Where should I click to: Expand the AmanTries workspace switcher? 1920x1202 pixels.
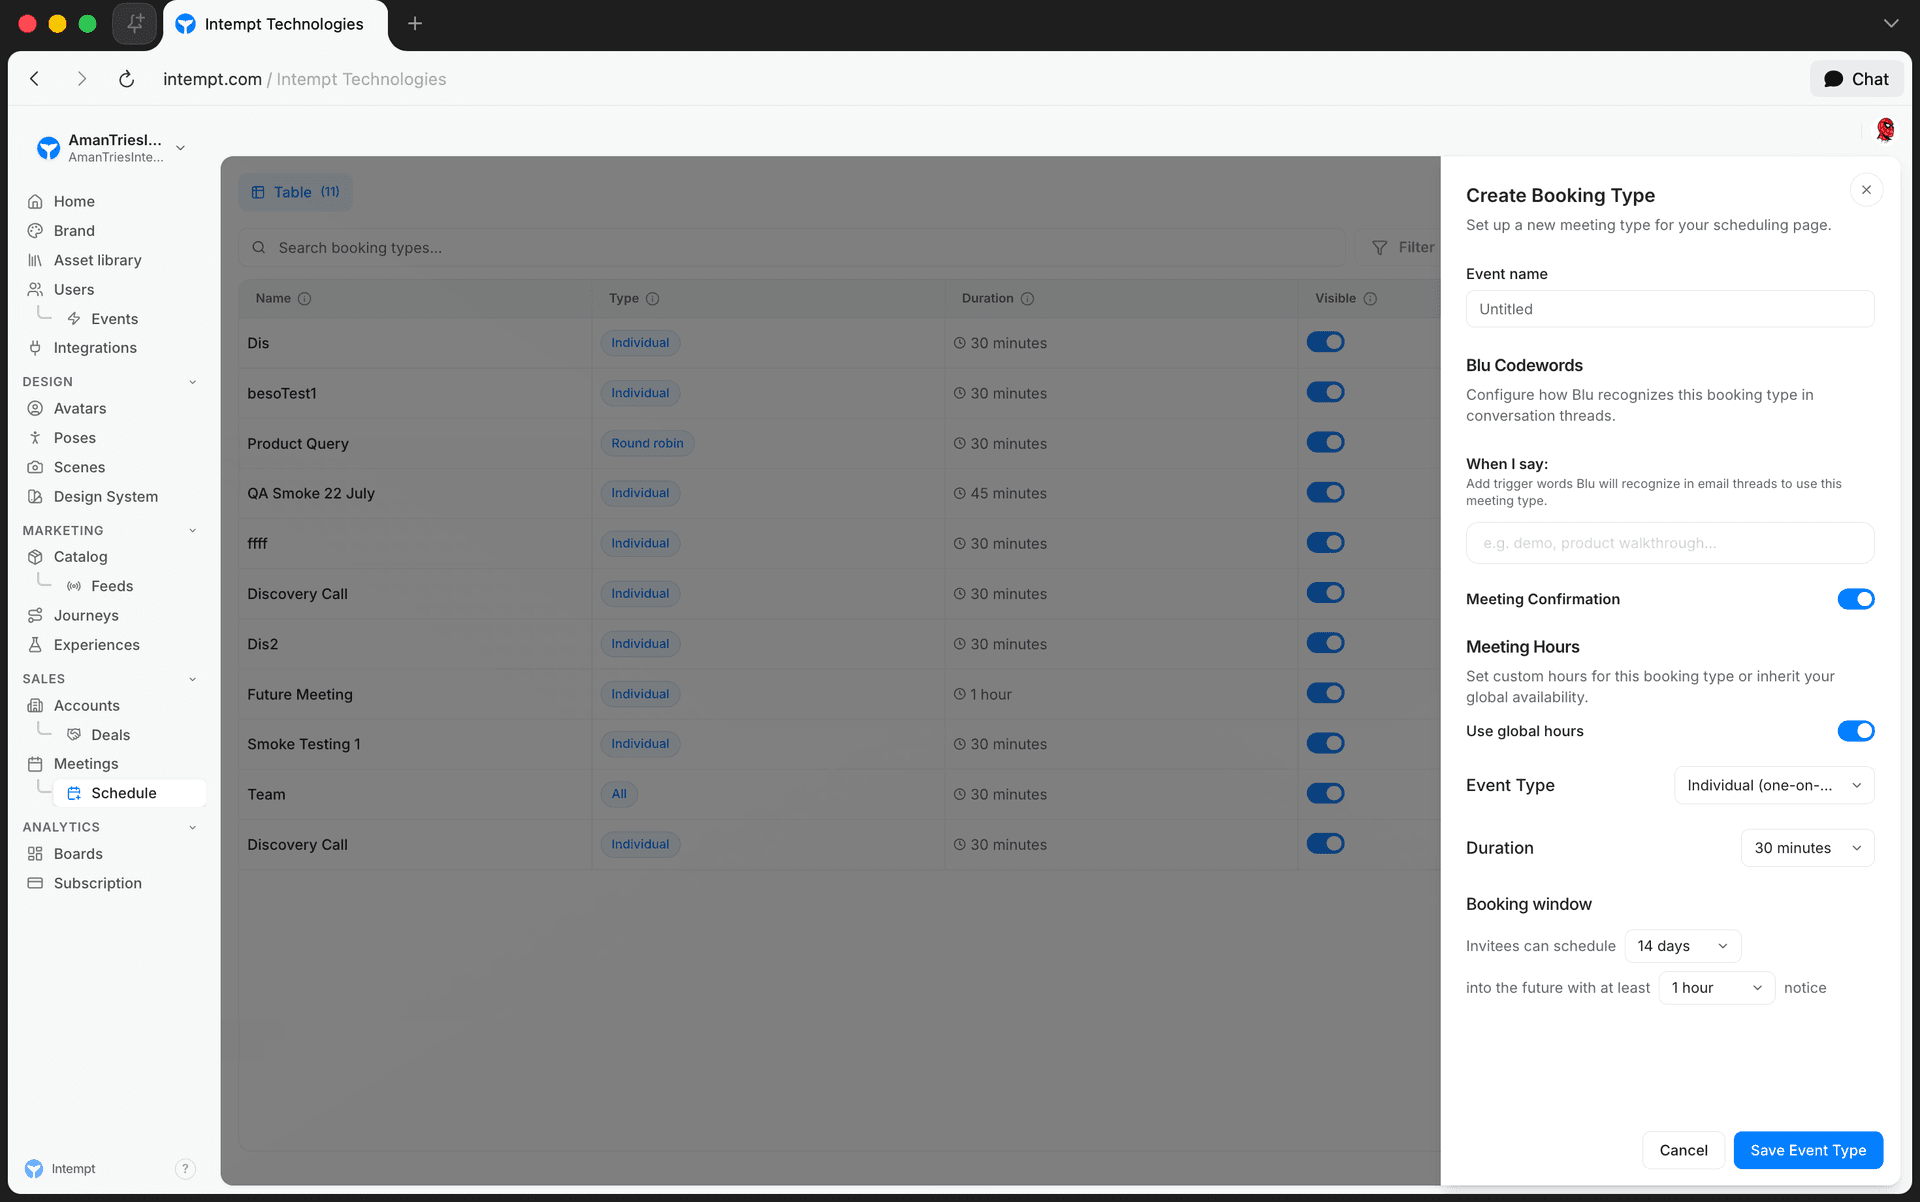(110, 148)
